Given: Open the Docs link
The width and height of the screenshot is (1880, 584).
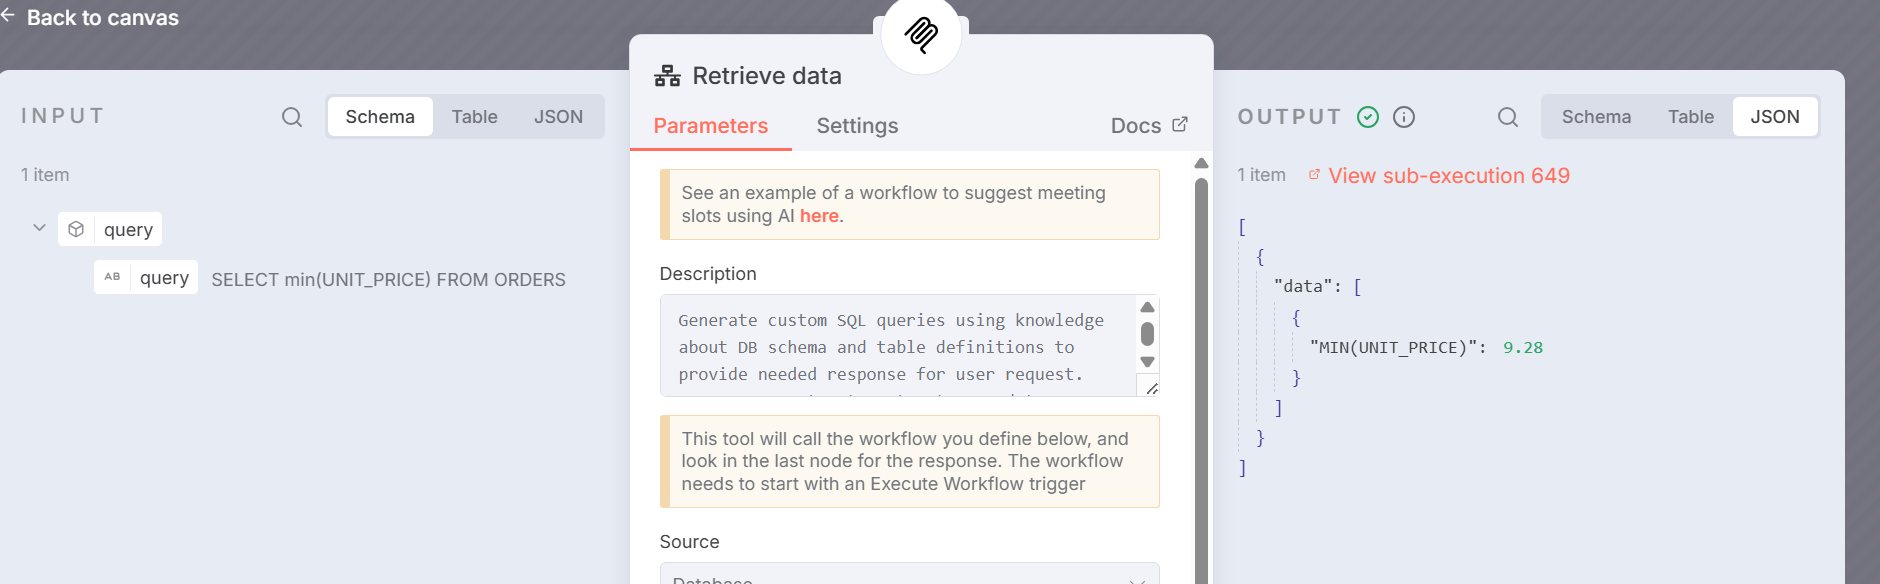Looking at the screenshot, I should pos(1148,126).
